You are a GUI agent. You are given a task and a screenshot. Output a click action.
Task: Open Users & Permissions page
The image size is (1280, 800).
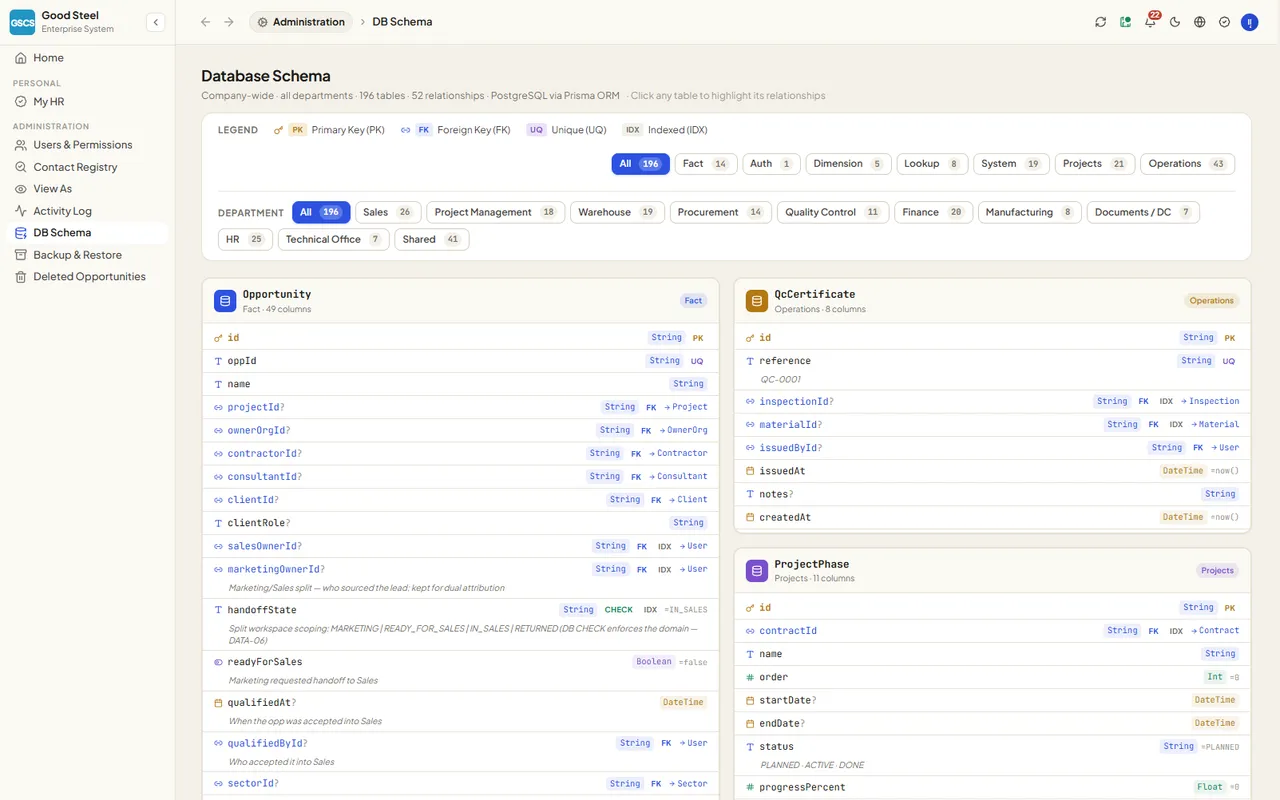coord(88,145)
